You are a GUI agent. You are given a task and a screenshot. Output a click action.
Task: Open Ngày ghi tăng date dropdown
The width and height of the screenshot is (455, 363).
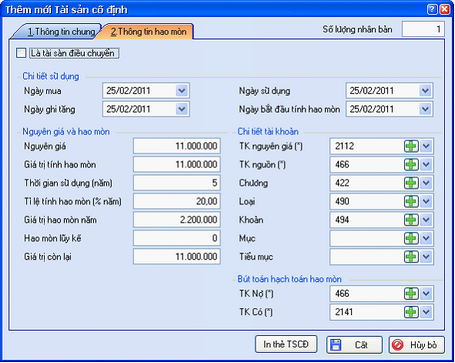tap(182, 109)
